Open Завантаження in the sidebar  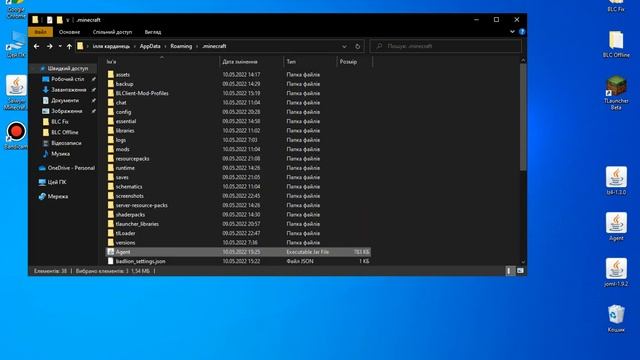(69, 90)
